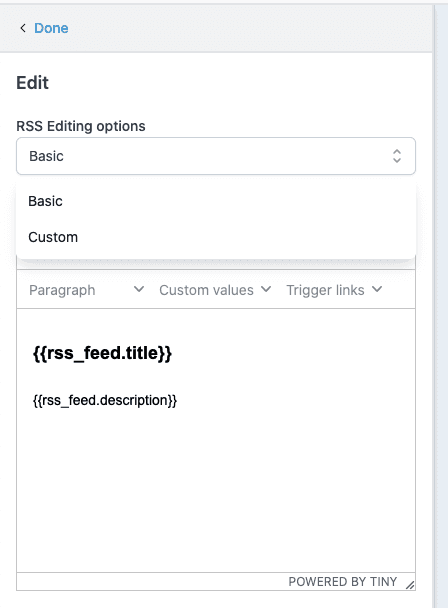Click the Done link
The height and width of the screenshot is (608, 448).
coord(51,28)
